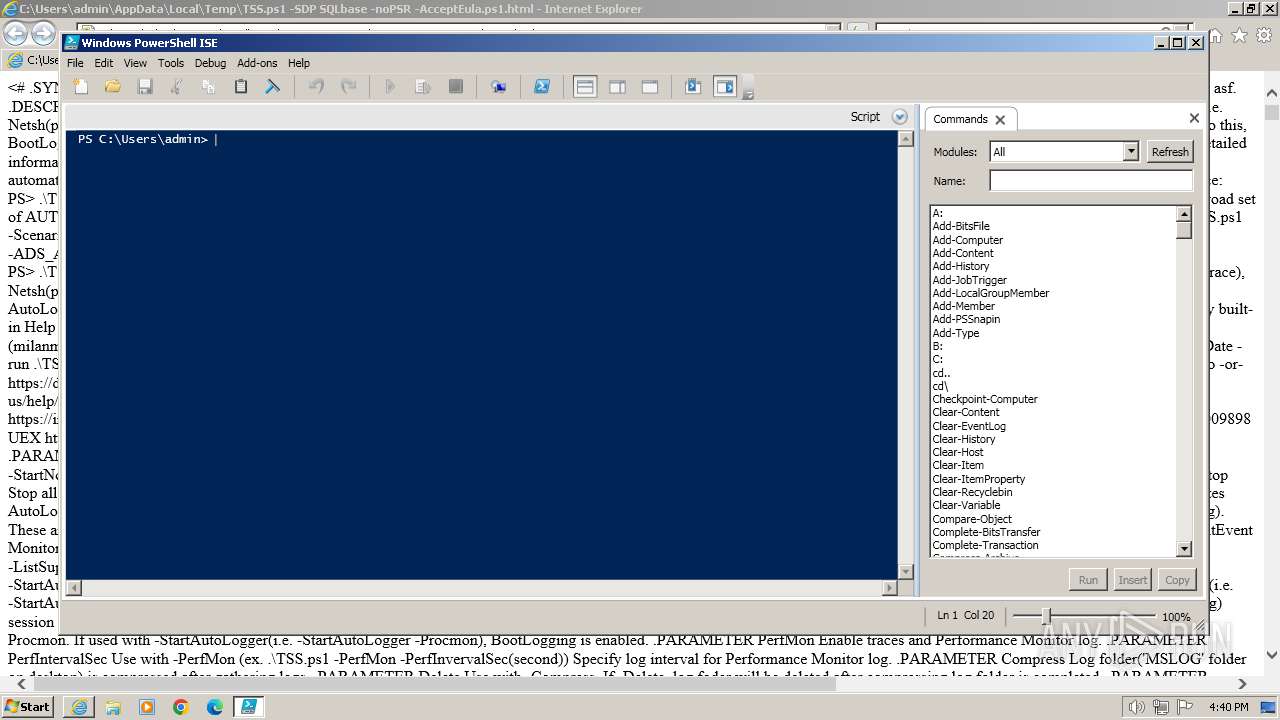Open the Help menu
The image size is (1280, 720).
[x=299, y=63]
